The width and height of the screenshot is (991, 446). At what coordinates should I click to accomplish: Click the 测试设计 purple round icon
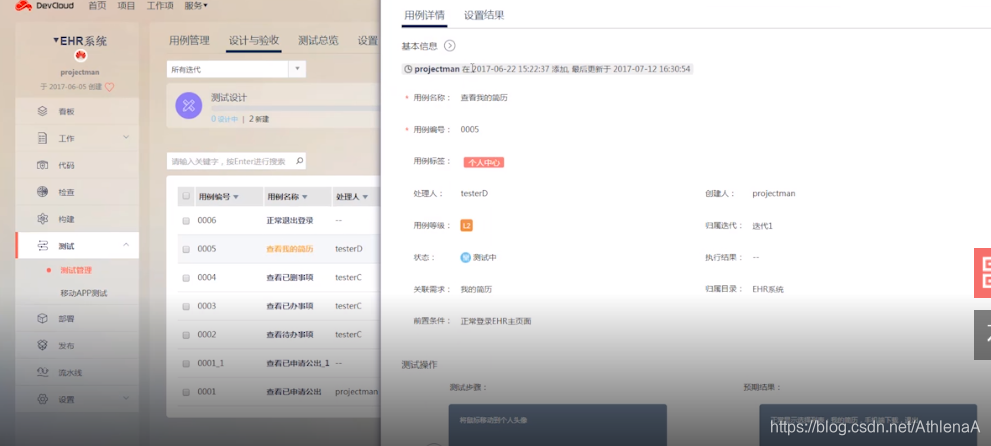pos(188,105)
